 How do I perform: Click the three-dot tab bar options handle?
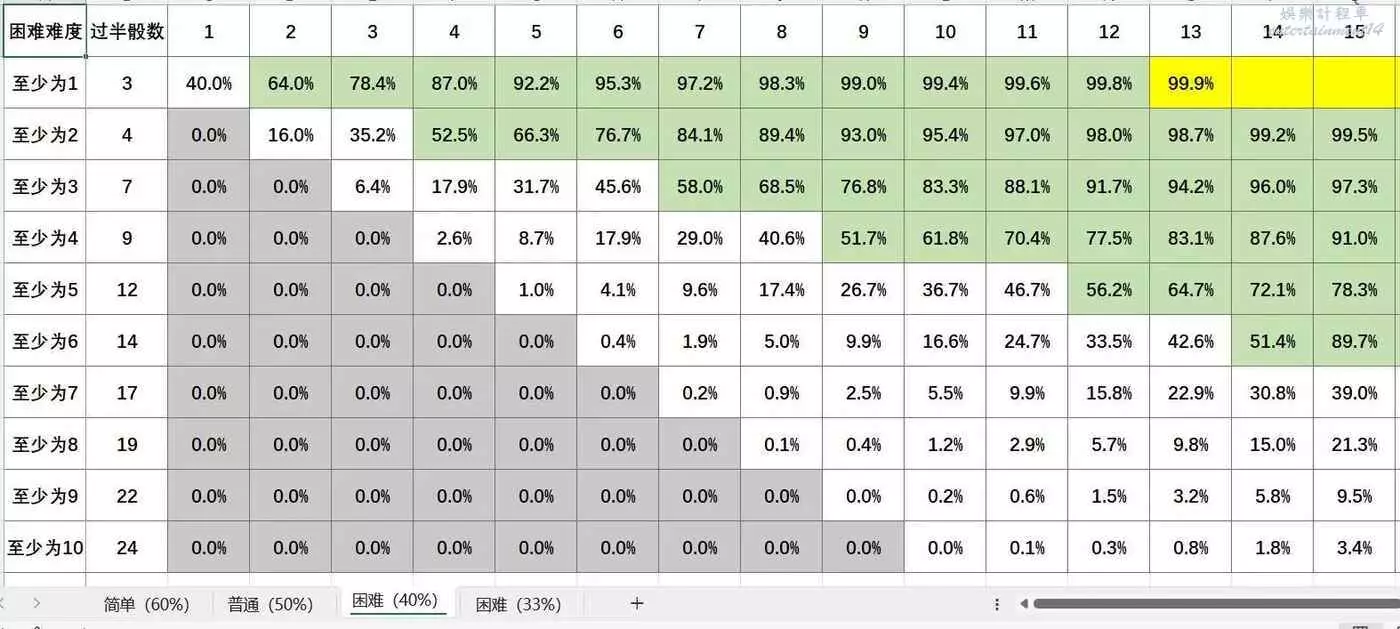click(x=997, y=604)
